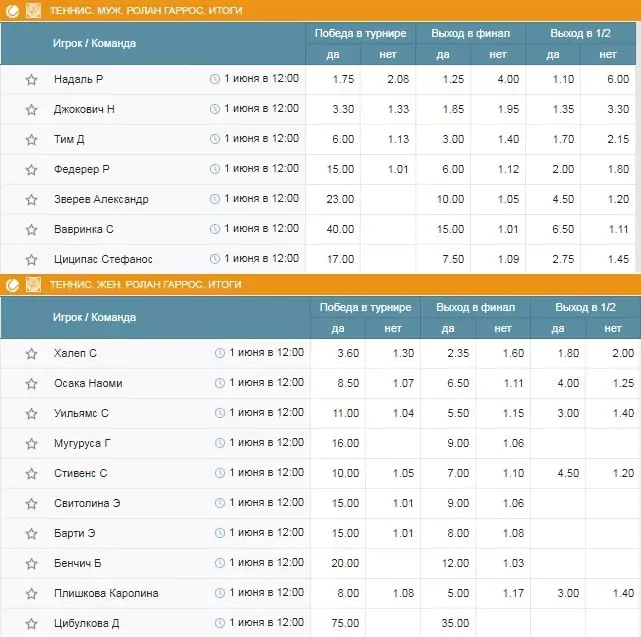Pick Джокович tournament win odds 3.30

(343, 109)
